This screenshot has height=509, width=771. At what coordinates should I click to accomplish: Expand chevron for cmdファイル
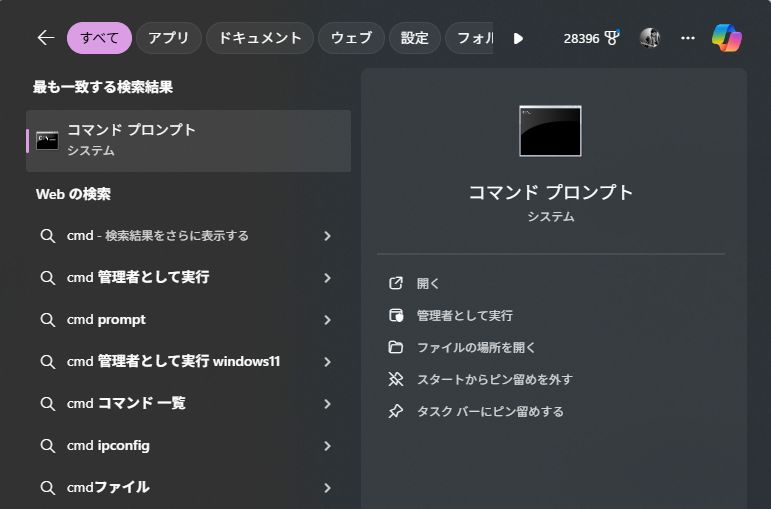coord(327,488)
